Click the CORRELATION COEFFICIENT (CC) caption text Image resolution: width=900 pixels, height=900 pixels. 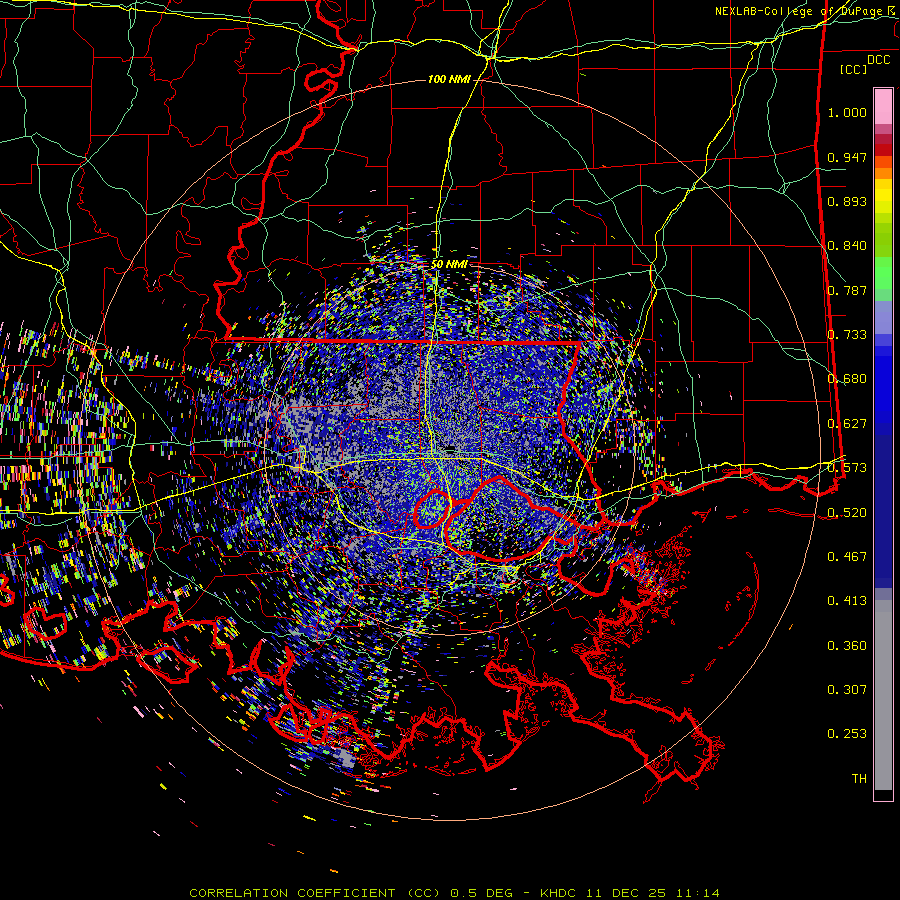(315, 893)
